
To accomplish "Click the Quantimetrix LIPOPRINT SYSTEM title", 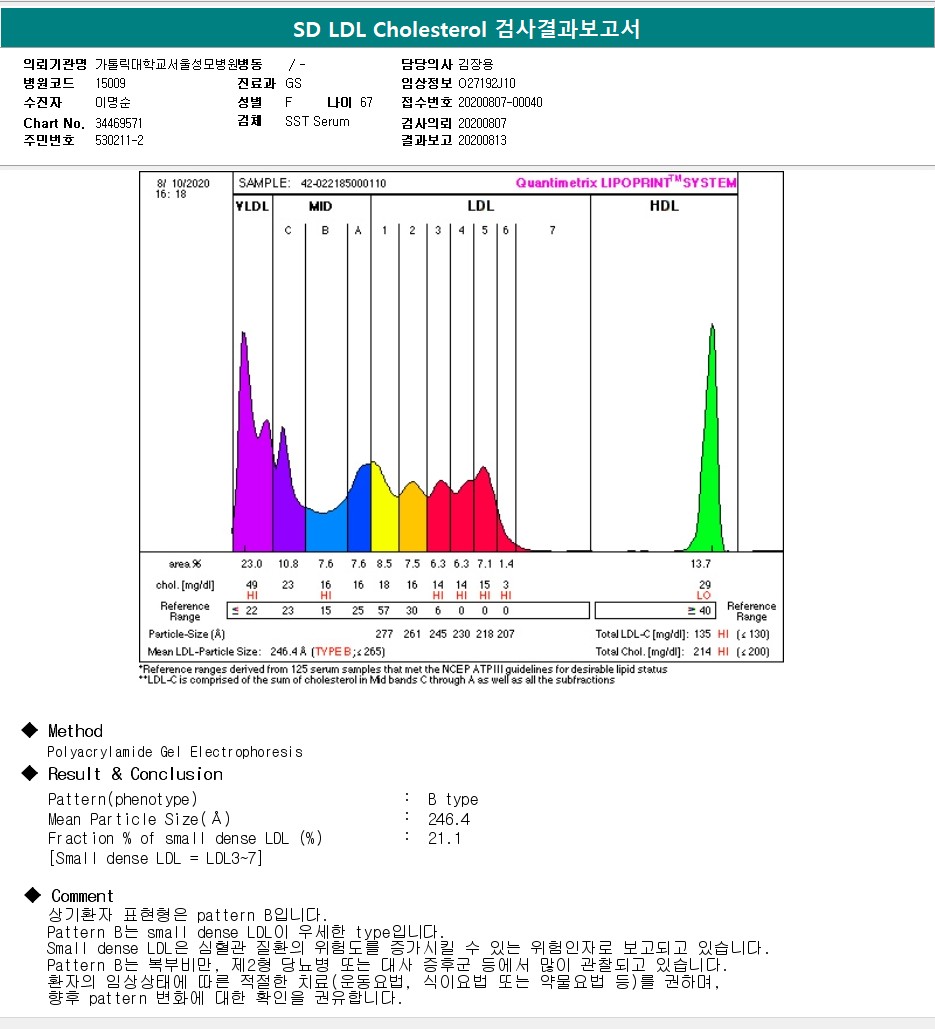I will [625, 182].
